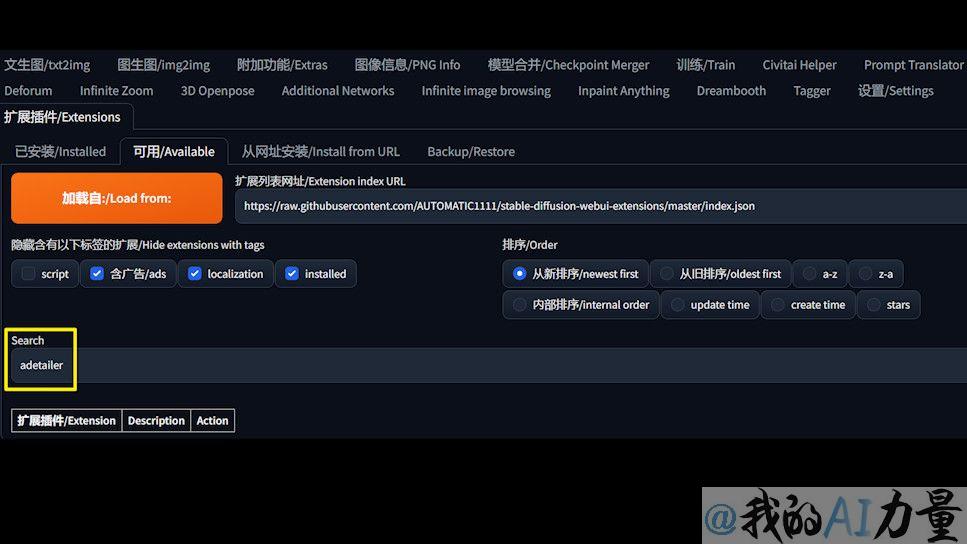Open the txt2img tab
Screen dimensions: 967x544
point(47,65)
